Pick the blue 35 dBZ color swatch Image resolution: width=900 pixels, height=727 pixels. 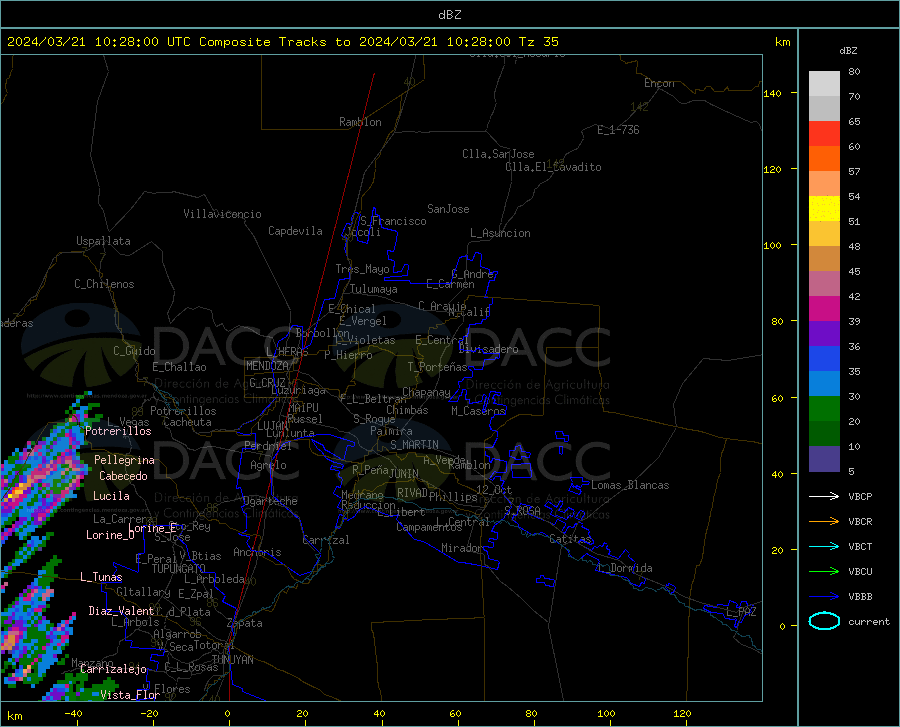pos(824,359)
